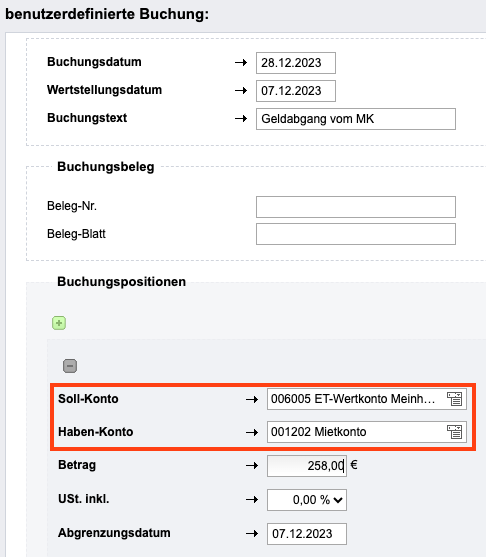Click into the empty Beleg-Nr. field
The image size is (486, 557).
coord(356,207)
